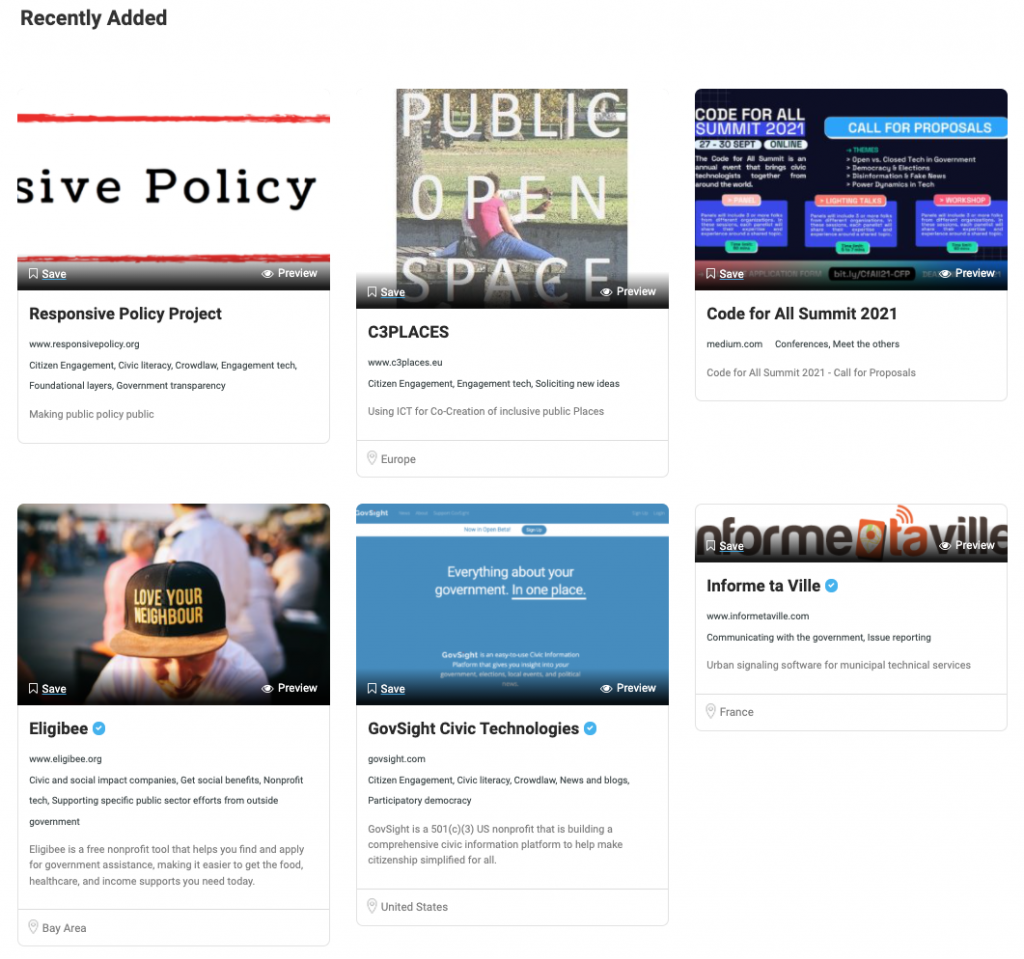
Task: Click the bookmark icon on Eligibee card
Action: coord(33,689)
